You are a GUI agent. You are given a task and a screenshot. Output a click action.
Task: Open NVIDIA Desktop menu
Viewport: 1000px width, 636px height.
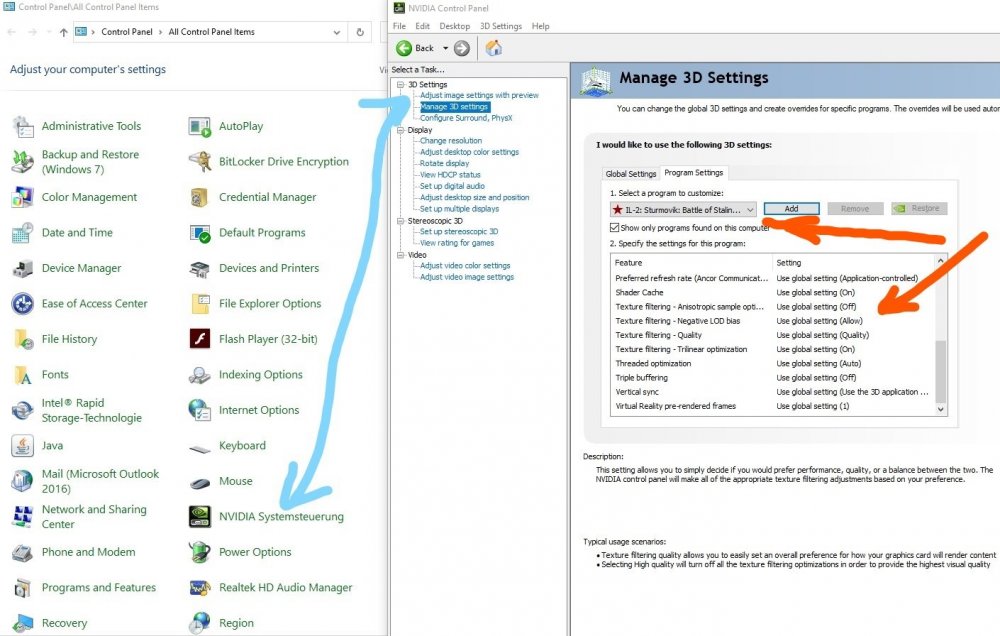pos(455,26)
